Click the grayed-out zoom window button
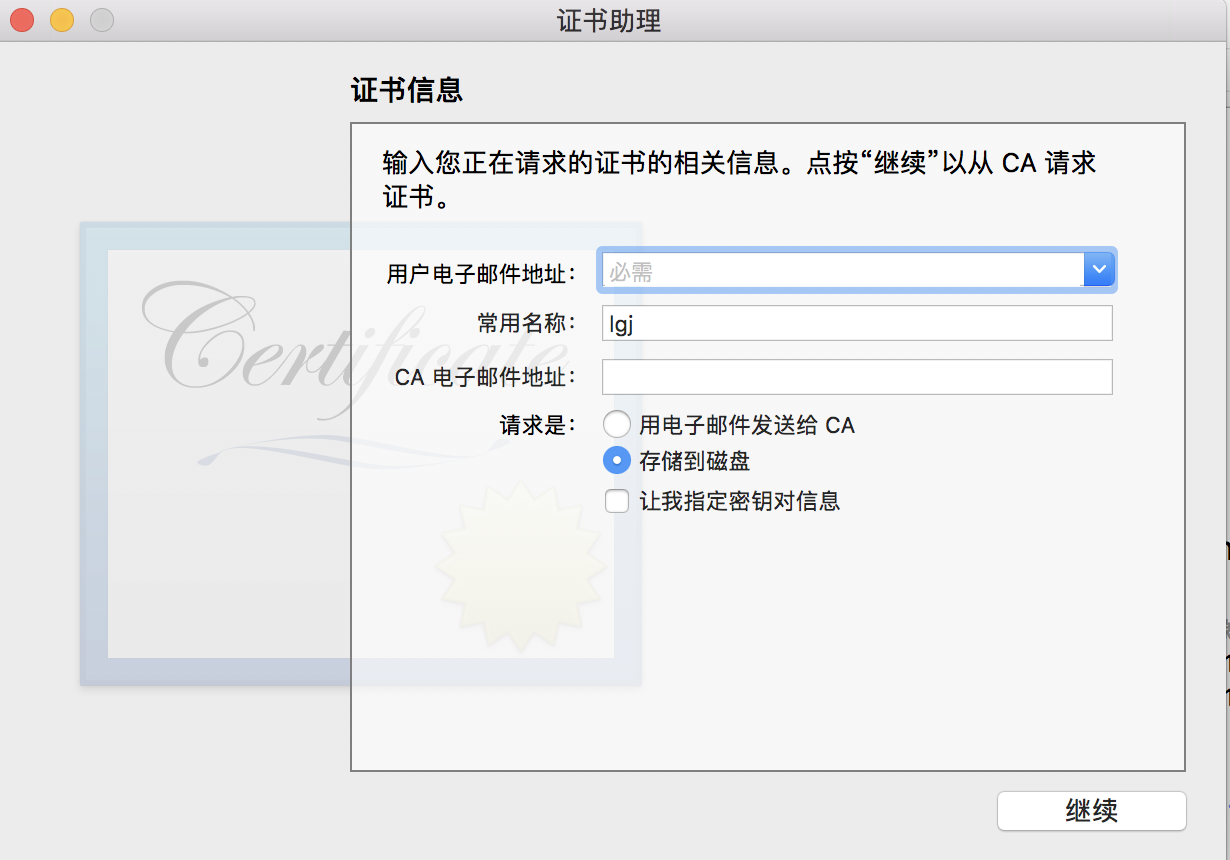This screenshot has width=1230, height=860. (101, 19)
